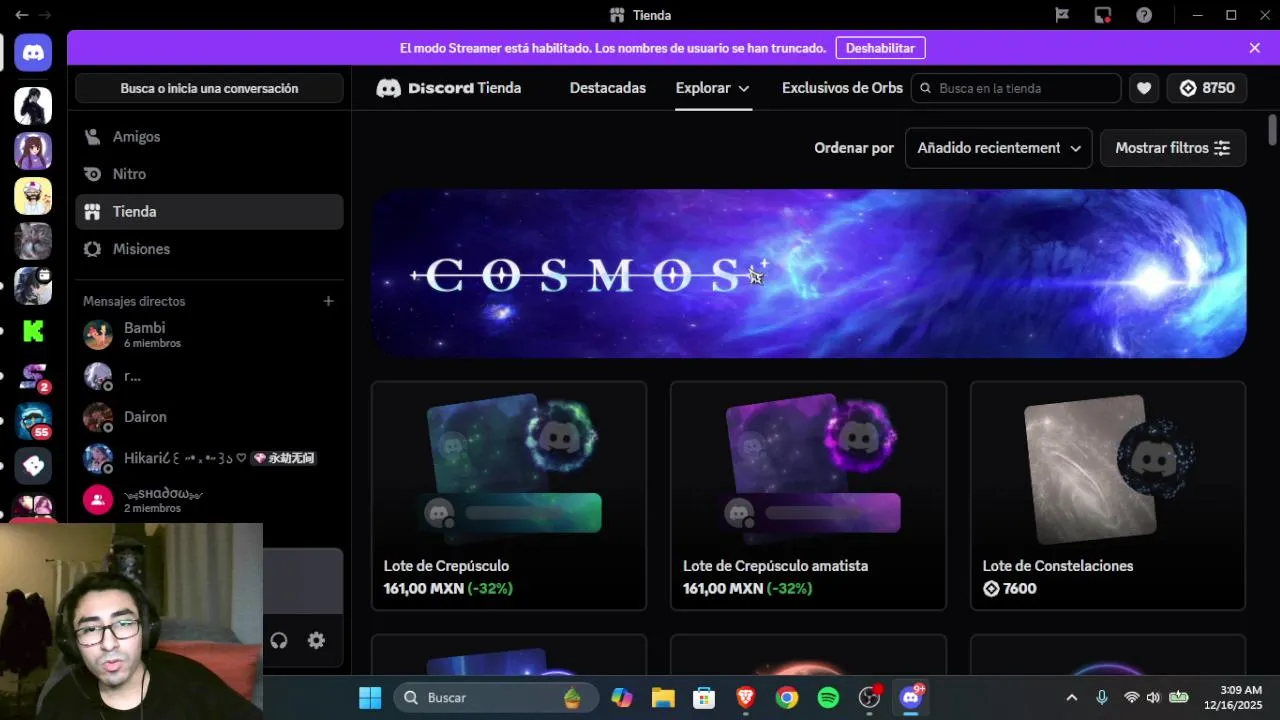Viewport: 1280px width, 720px height.
Task: Open OBS Studio from the taskbar
Action: coord(870,697)
